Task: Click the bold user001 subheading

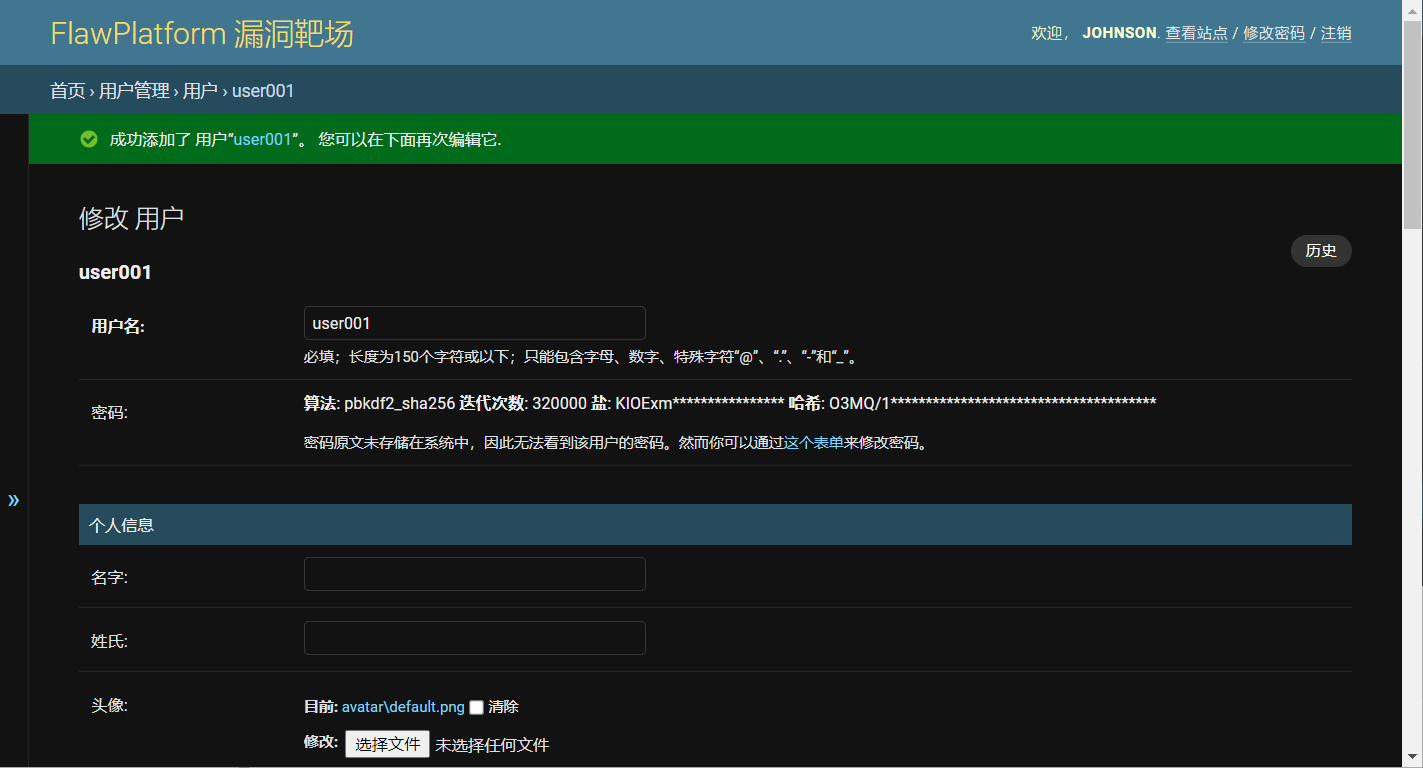Action: pyautogui.click(x=115, y=272)
